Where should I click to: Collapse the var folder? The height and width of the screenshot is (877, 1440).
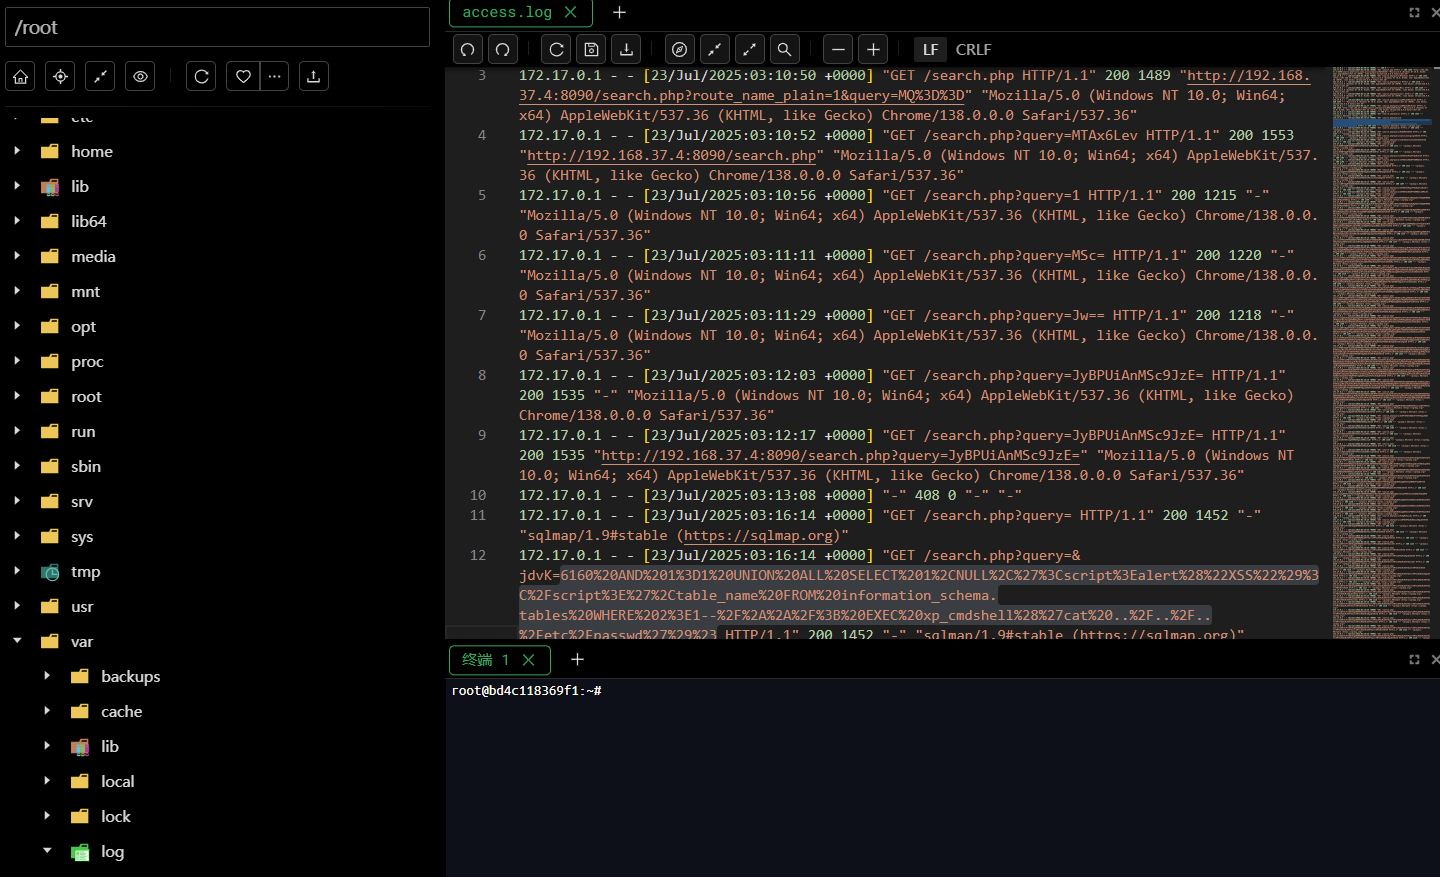point(17,641)
